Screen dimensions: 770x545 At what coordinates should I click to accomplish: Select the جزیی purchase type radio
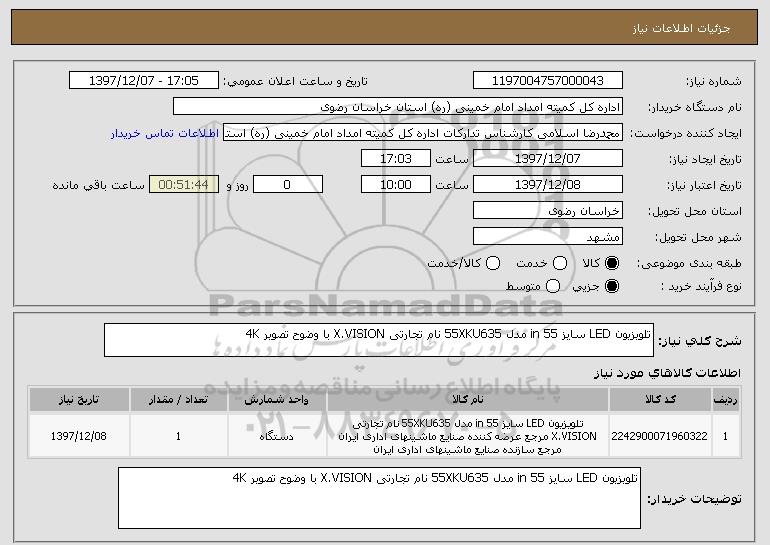pos(612,286)
